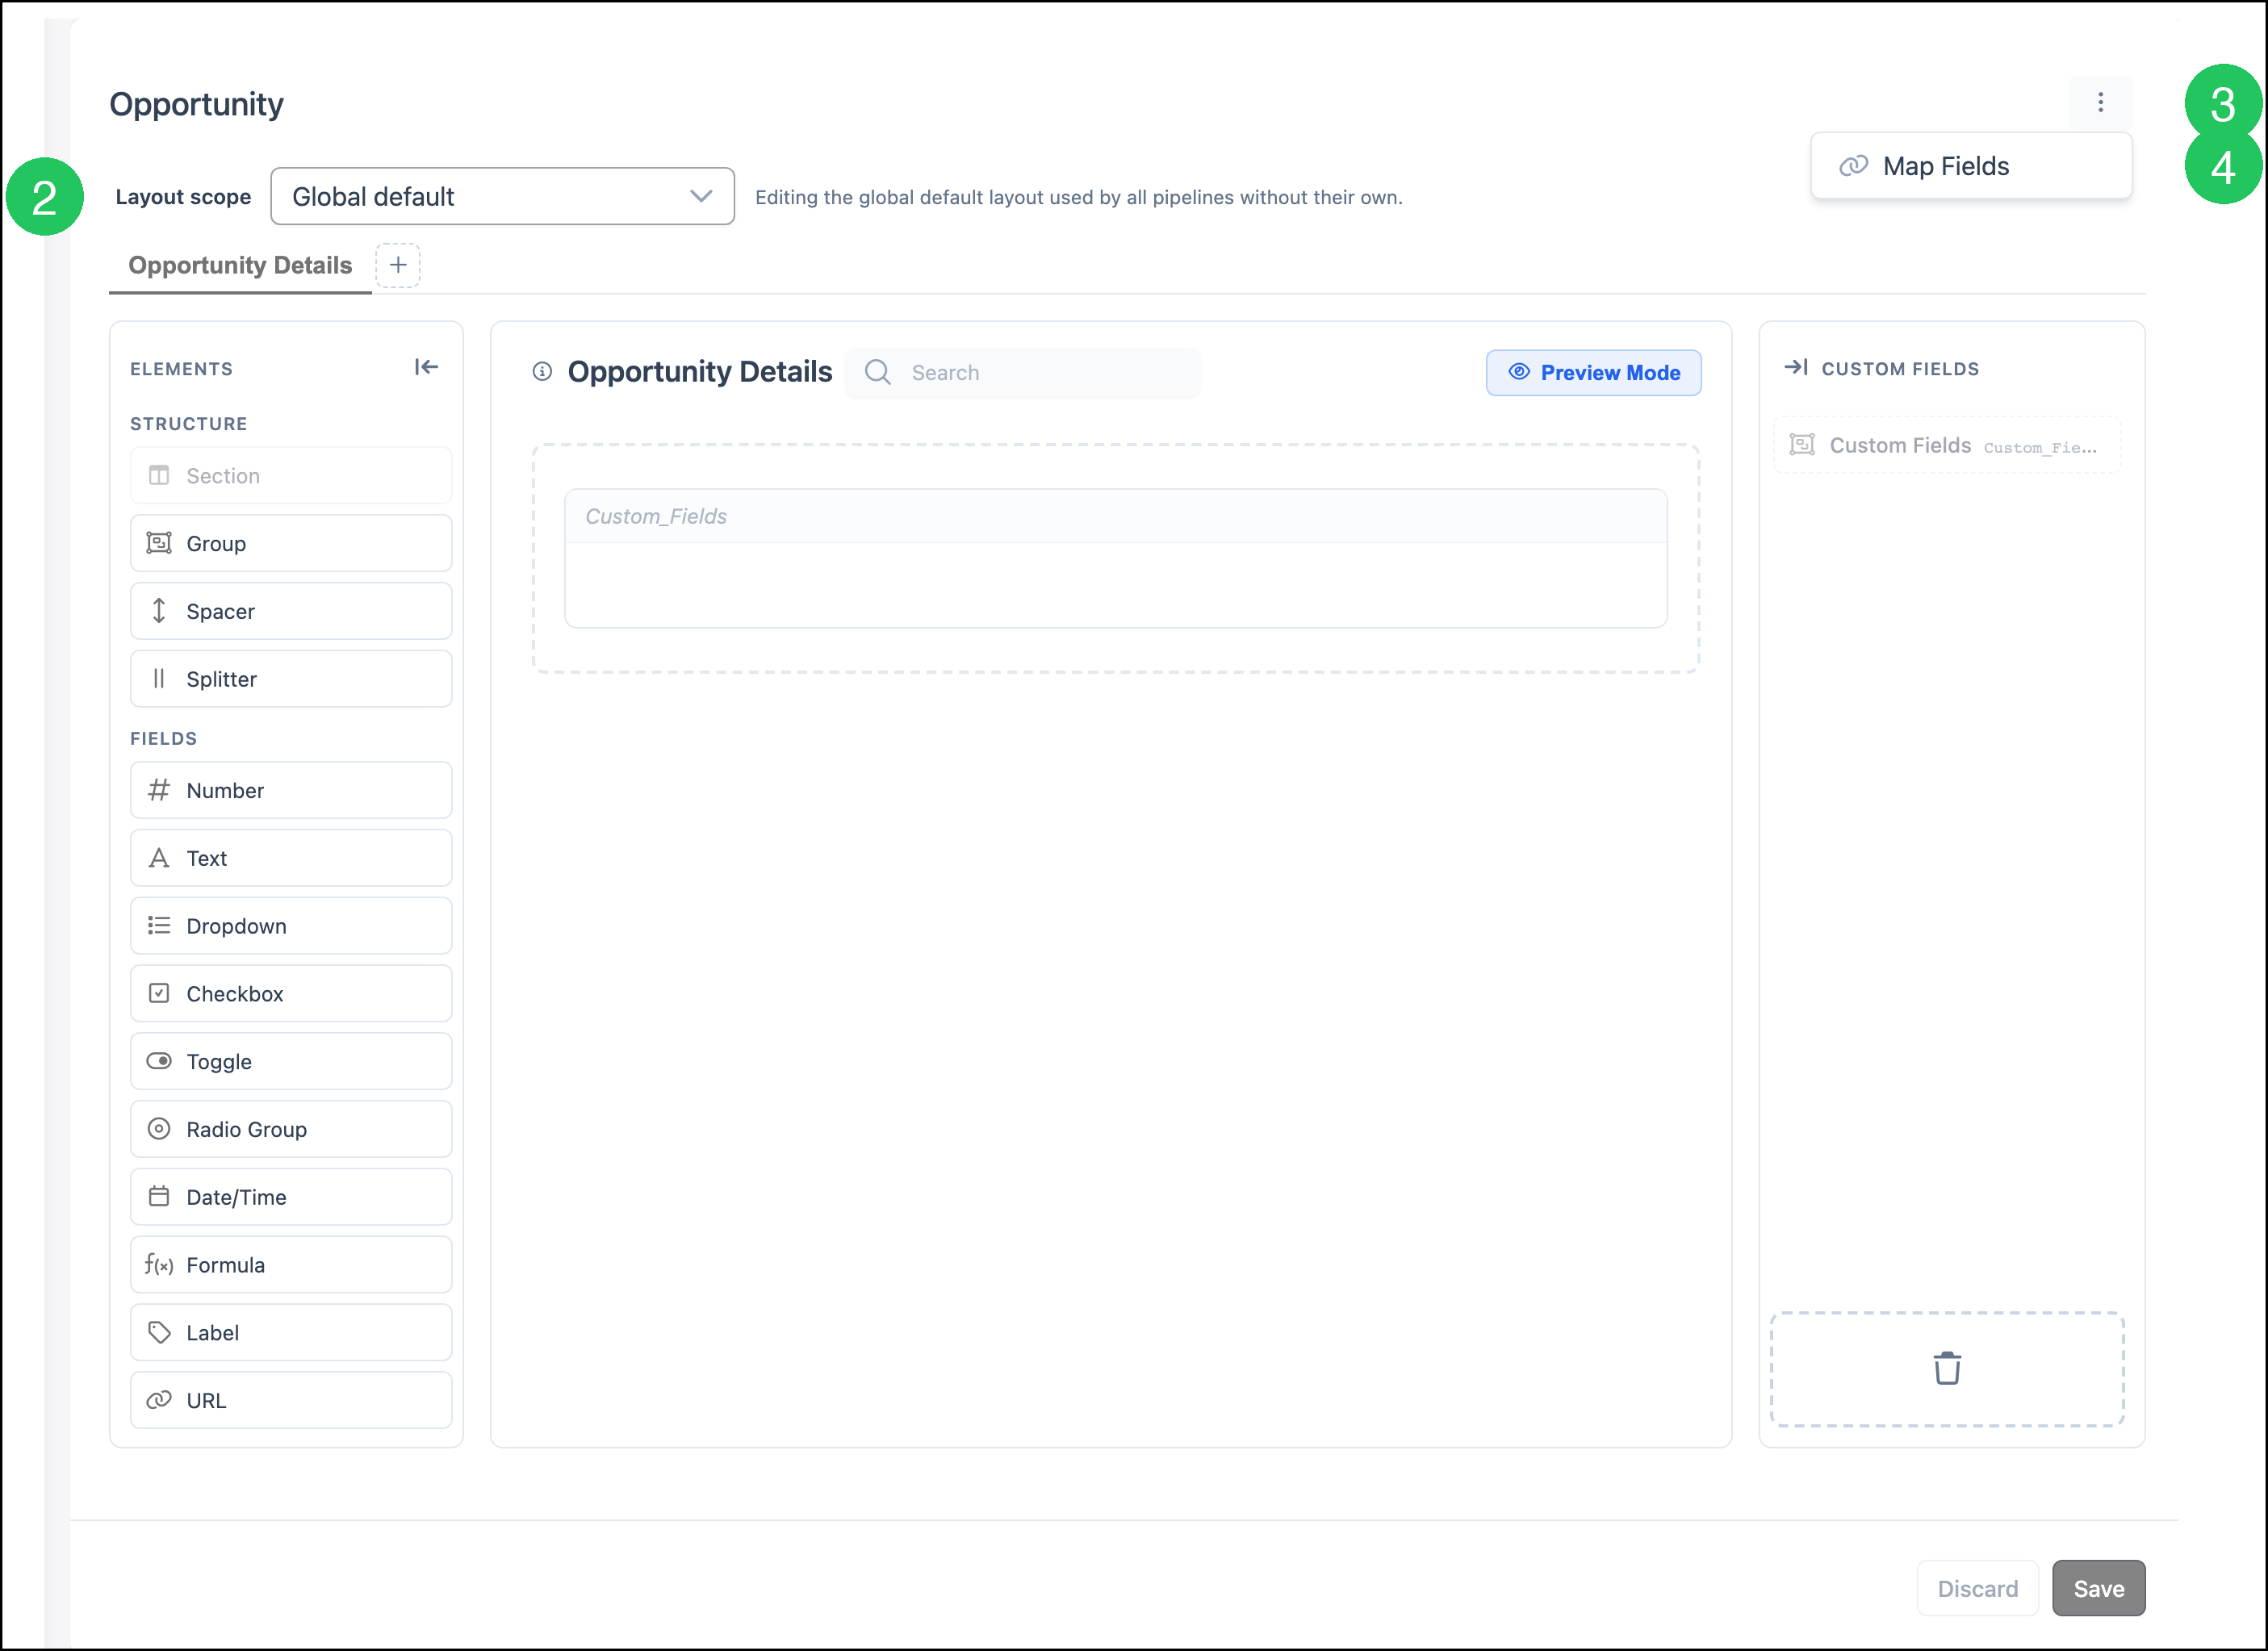This screenshot has height=1651, width=2268.
Task: Open the three-dot options menu
Action: [2100, 103]
